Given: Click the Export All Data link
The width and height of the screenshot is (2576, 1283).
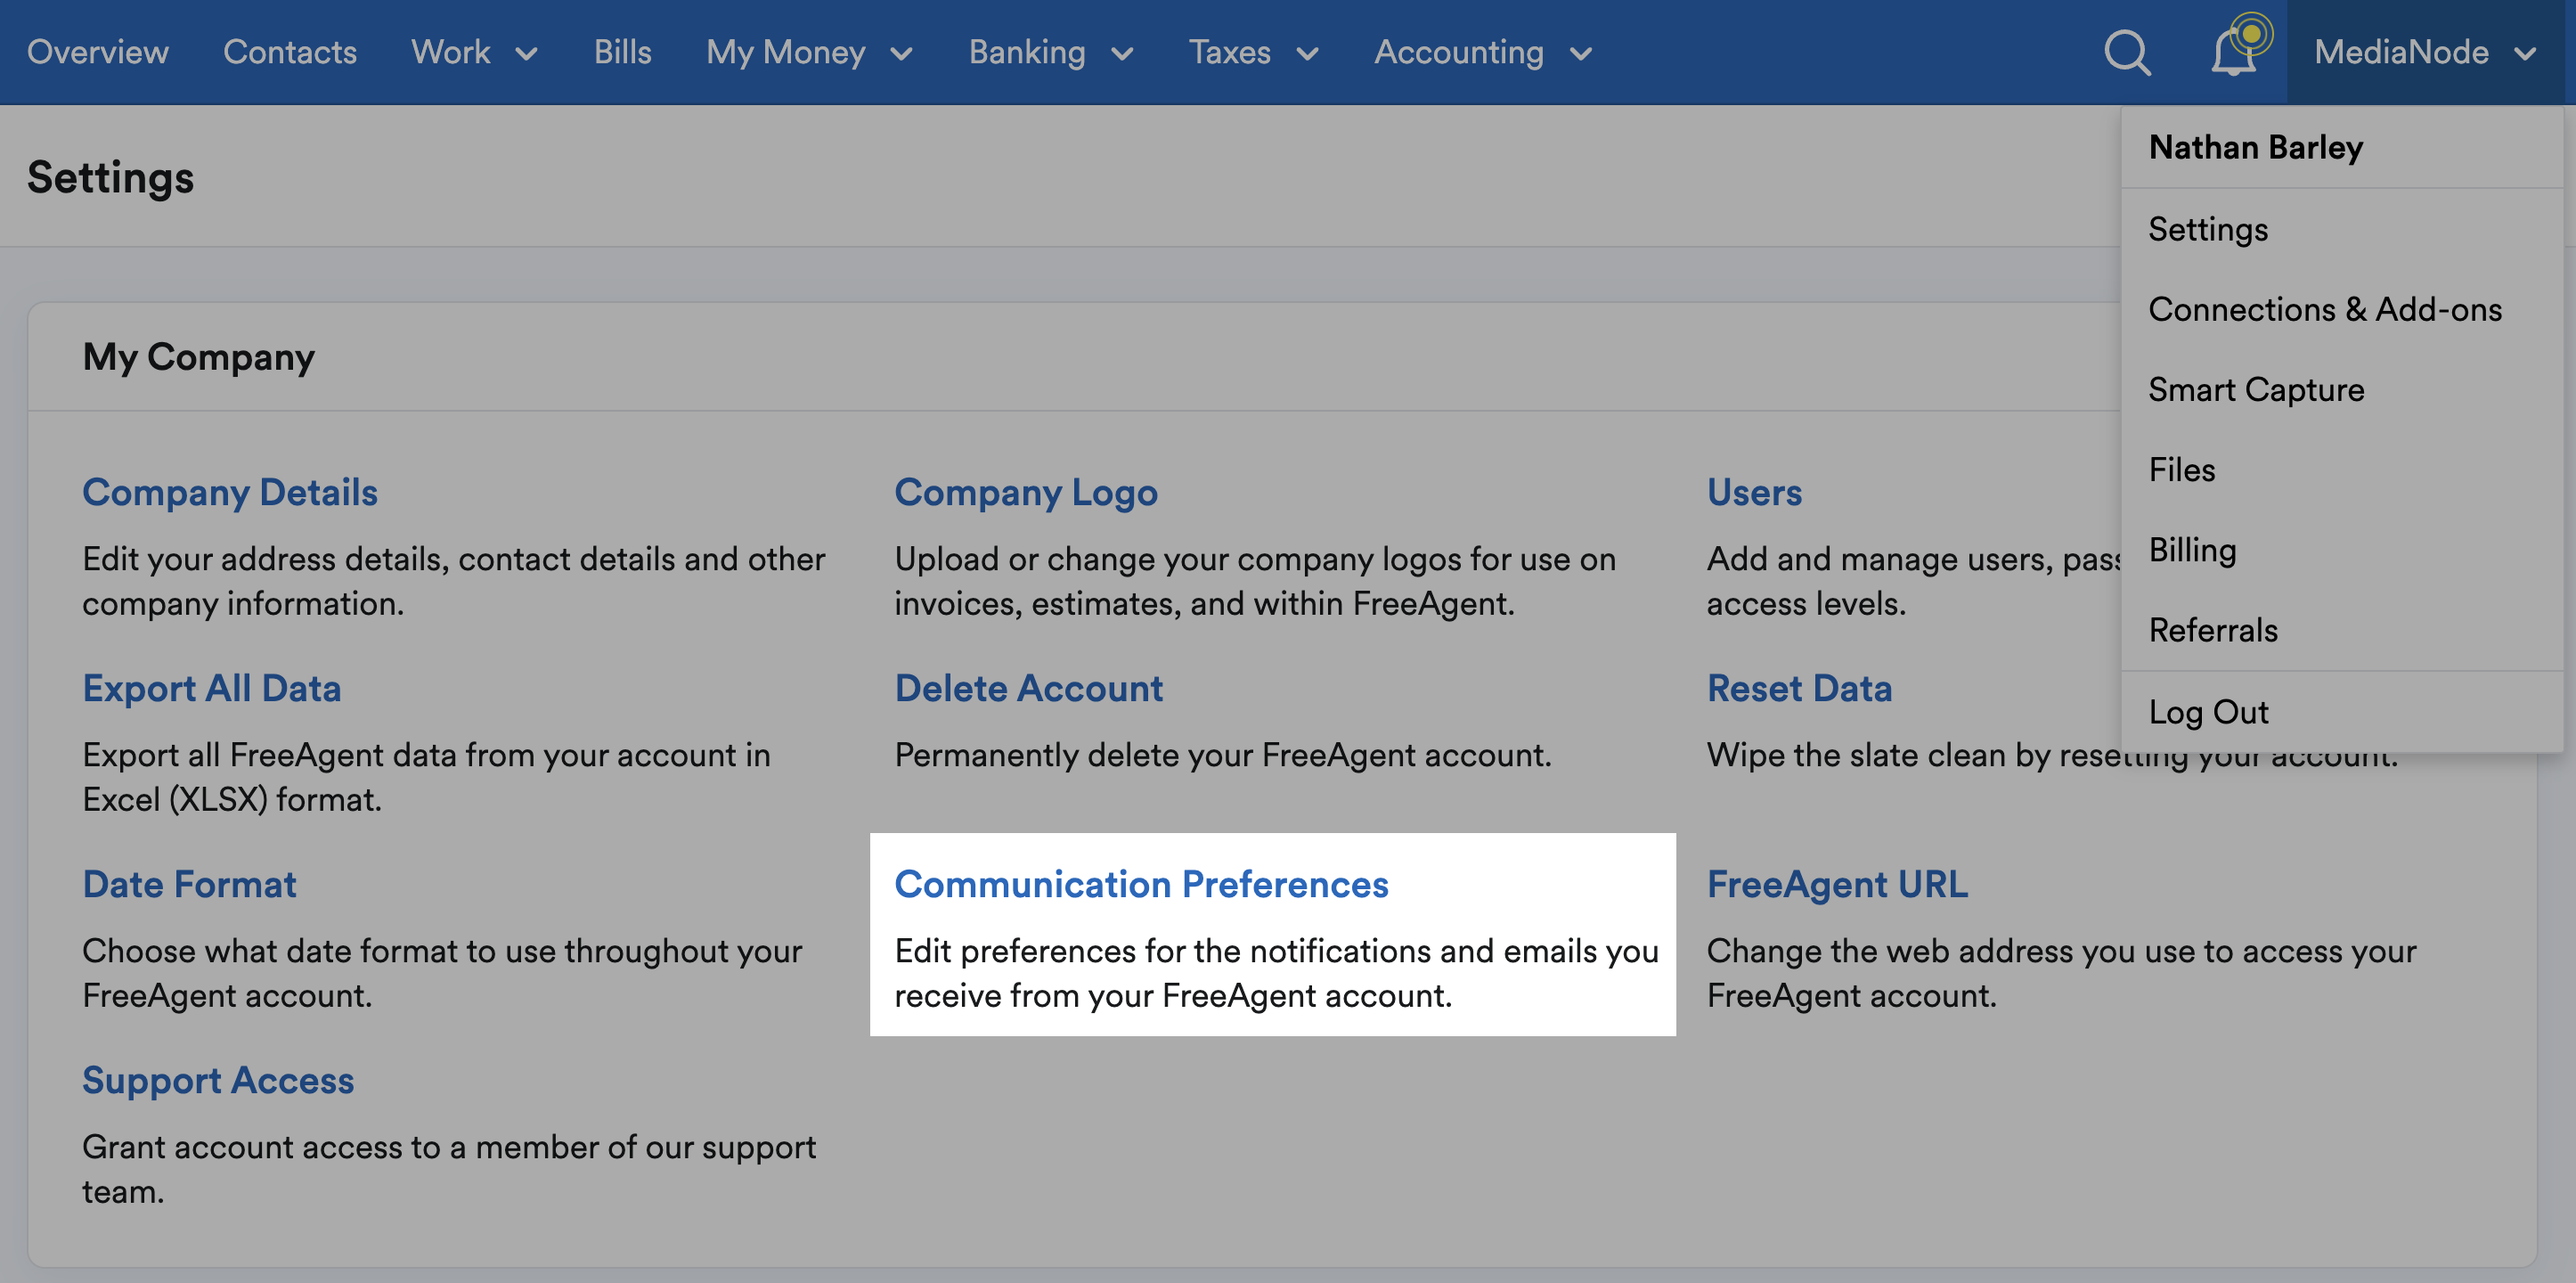Looking at the screenshot, I should (212, 688).
